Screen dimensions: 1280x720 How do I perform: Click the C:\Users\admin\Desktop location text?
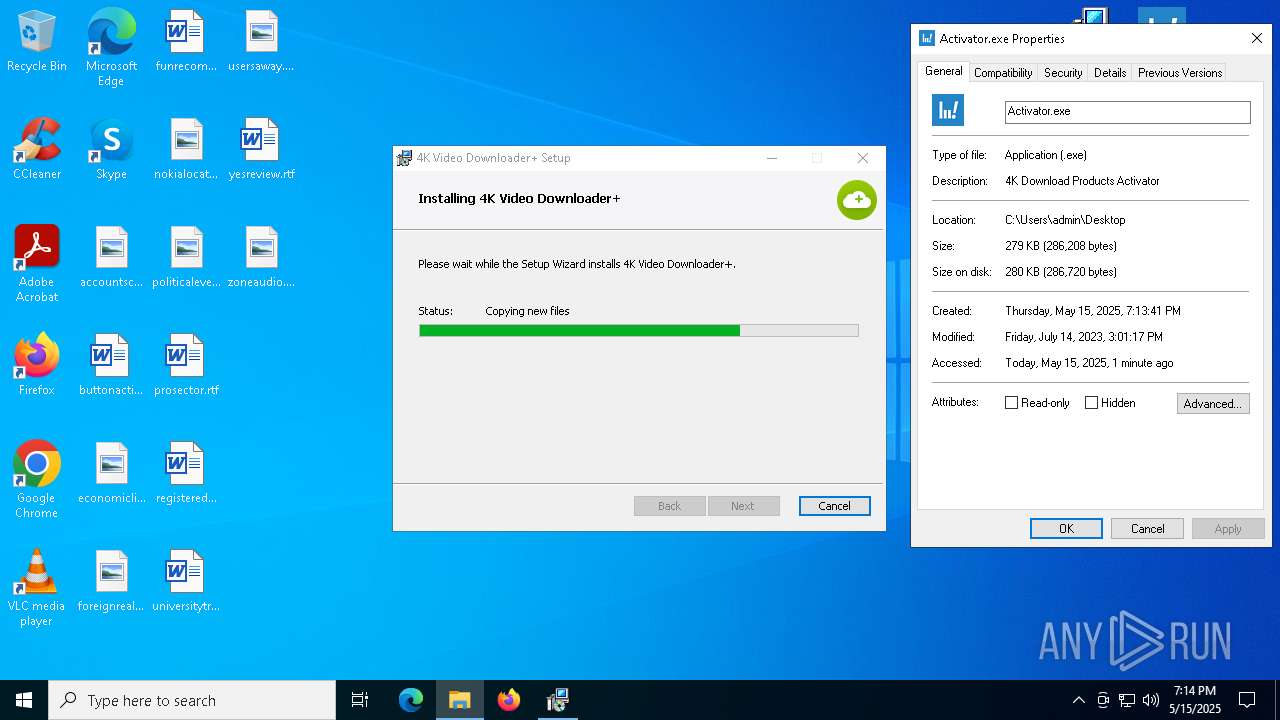[x=1065, y=220]
